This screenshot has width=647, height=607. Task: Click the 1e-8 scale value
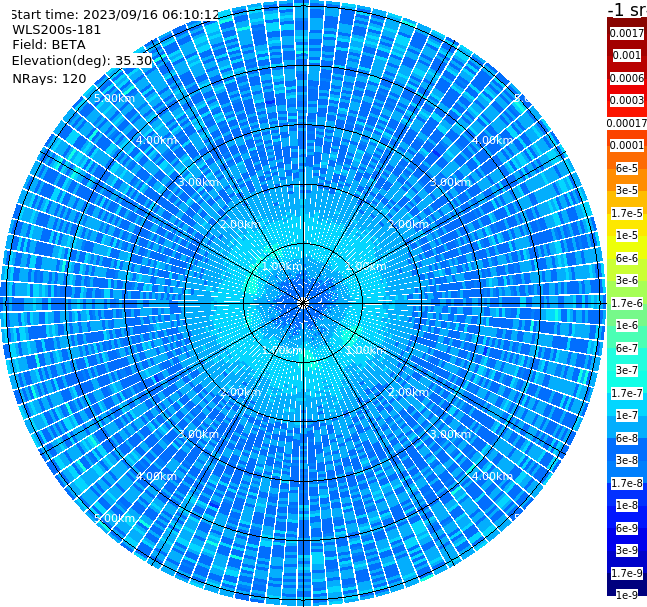coord(627,505)
